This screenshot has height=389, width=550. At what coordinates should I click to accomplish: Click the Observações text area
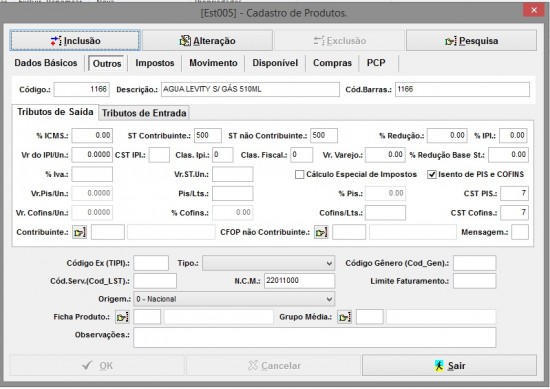pos(315,337)
